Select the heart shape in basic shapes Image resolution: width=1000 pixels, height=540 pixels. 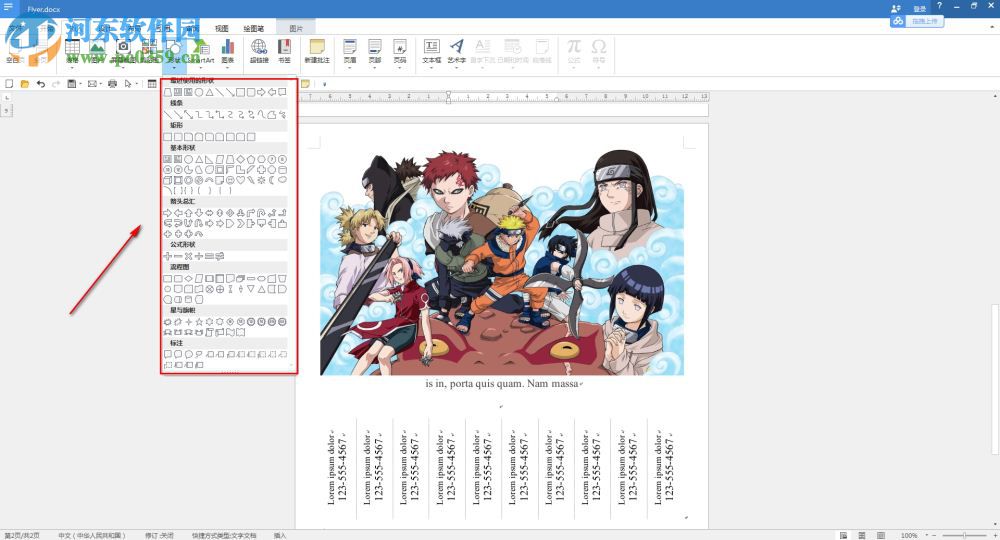[240, 180]
